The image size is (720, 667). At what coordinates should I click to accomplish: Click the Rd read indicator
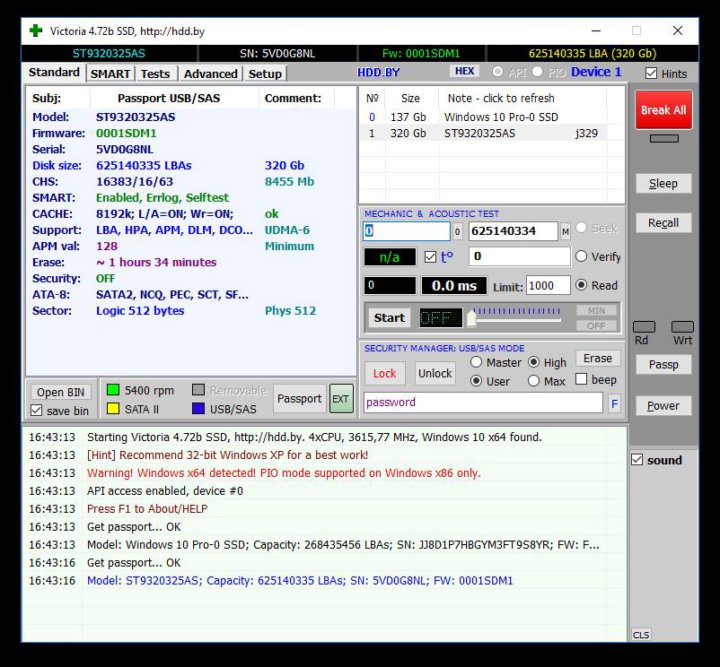tap(644, 327)
